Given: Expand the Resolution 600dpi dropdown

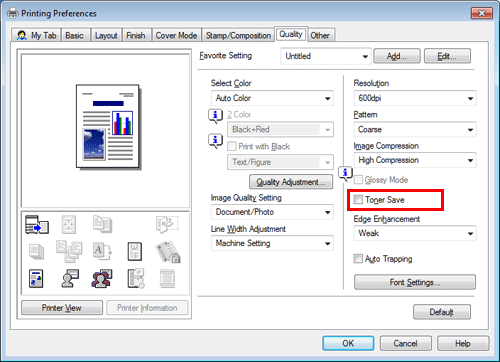Looking at the screenshot, I should pyautogui.click(x=415, y=98).
